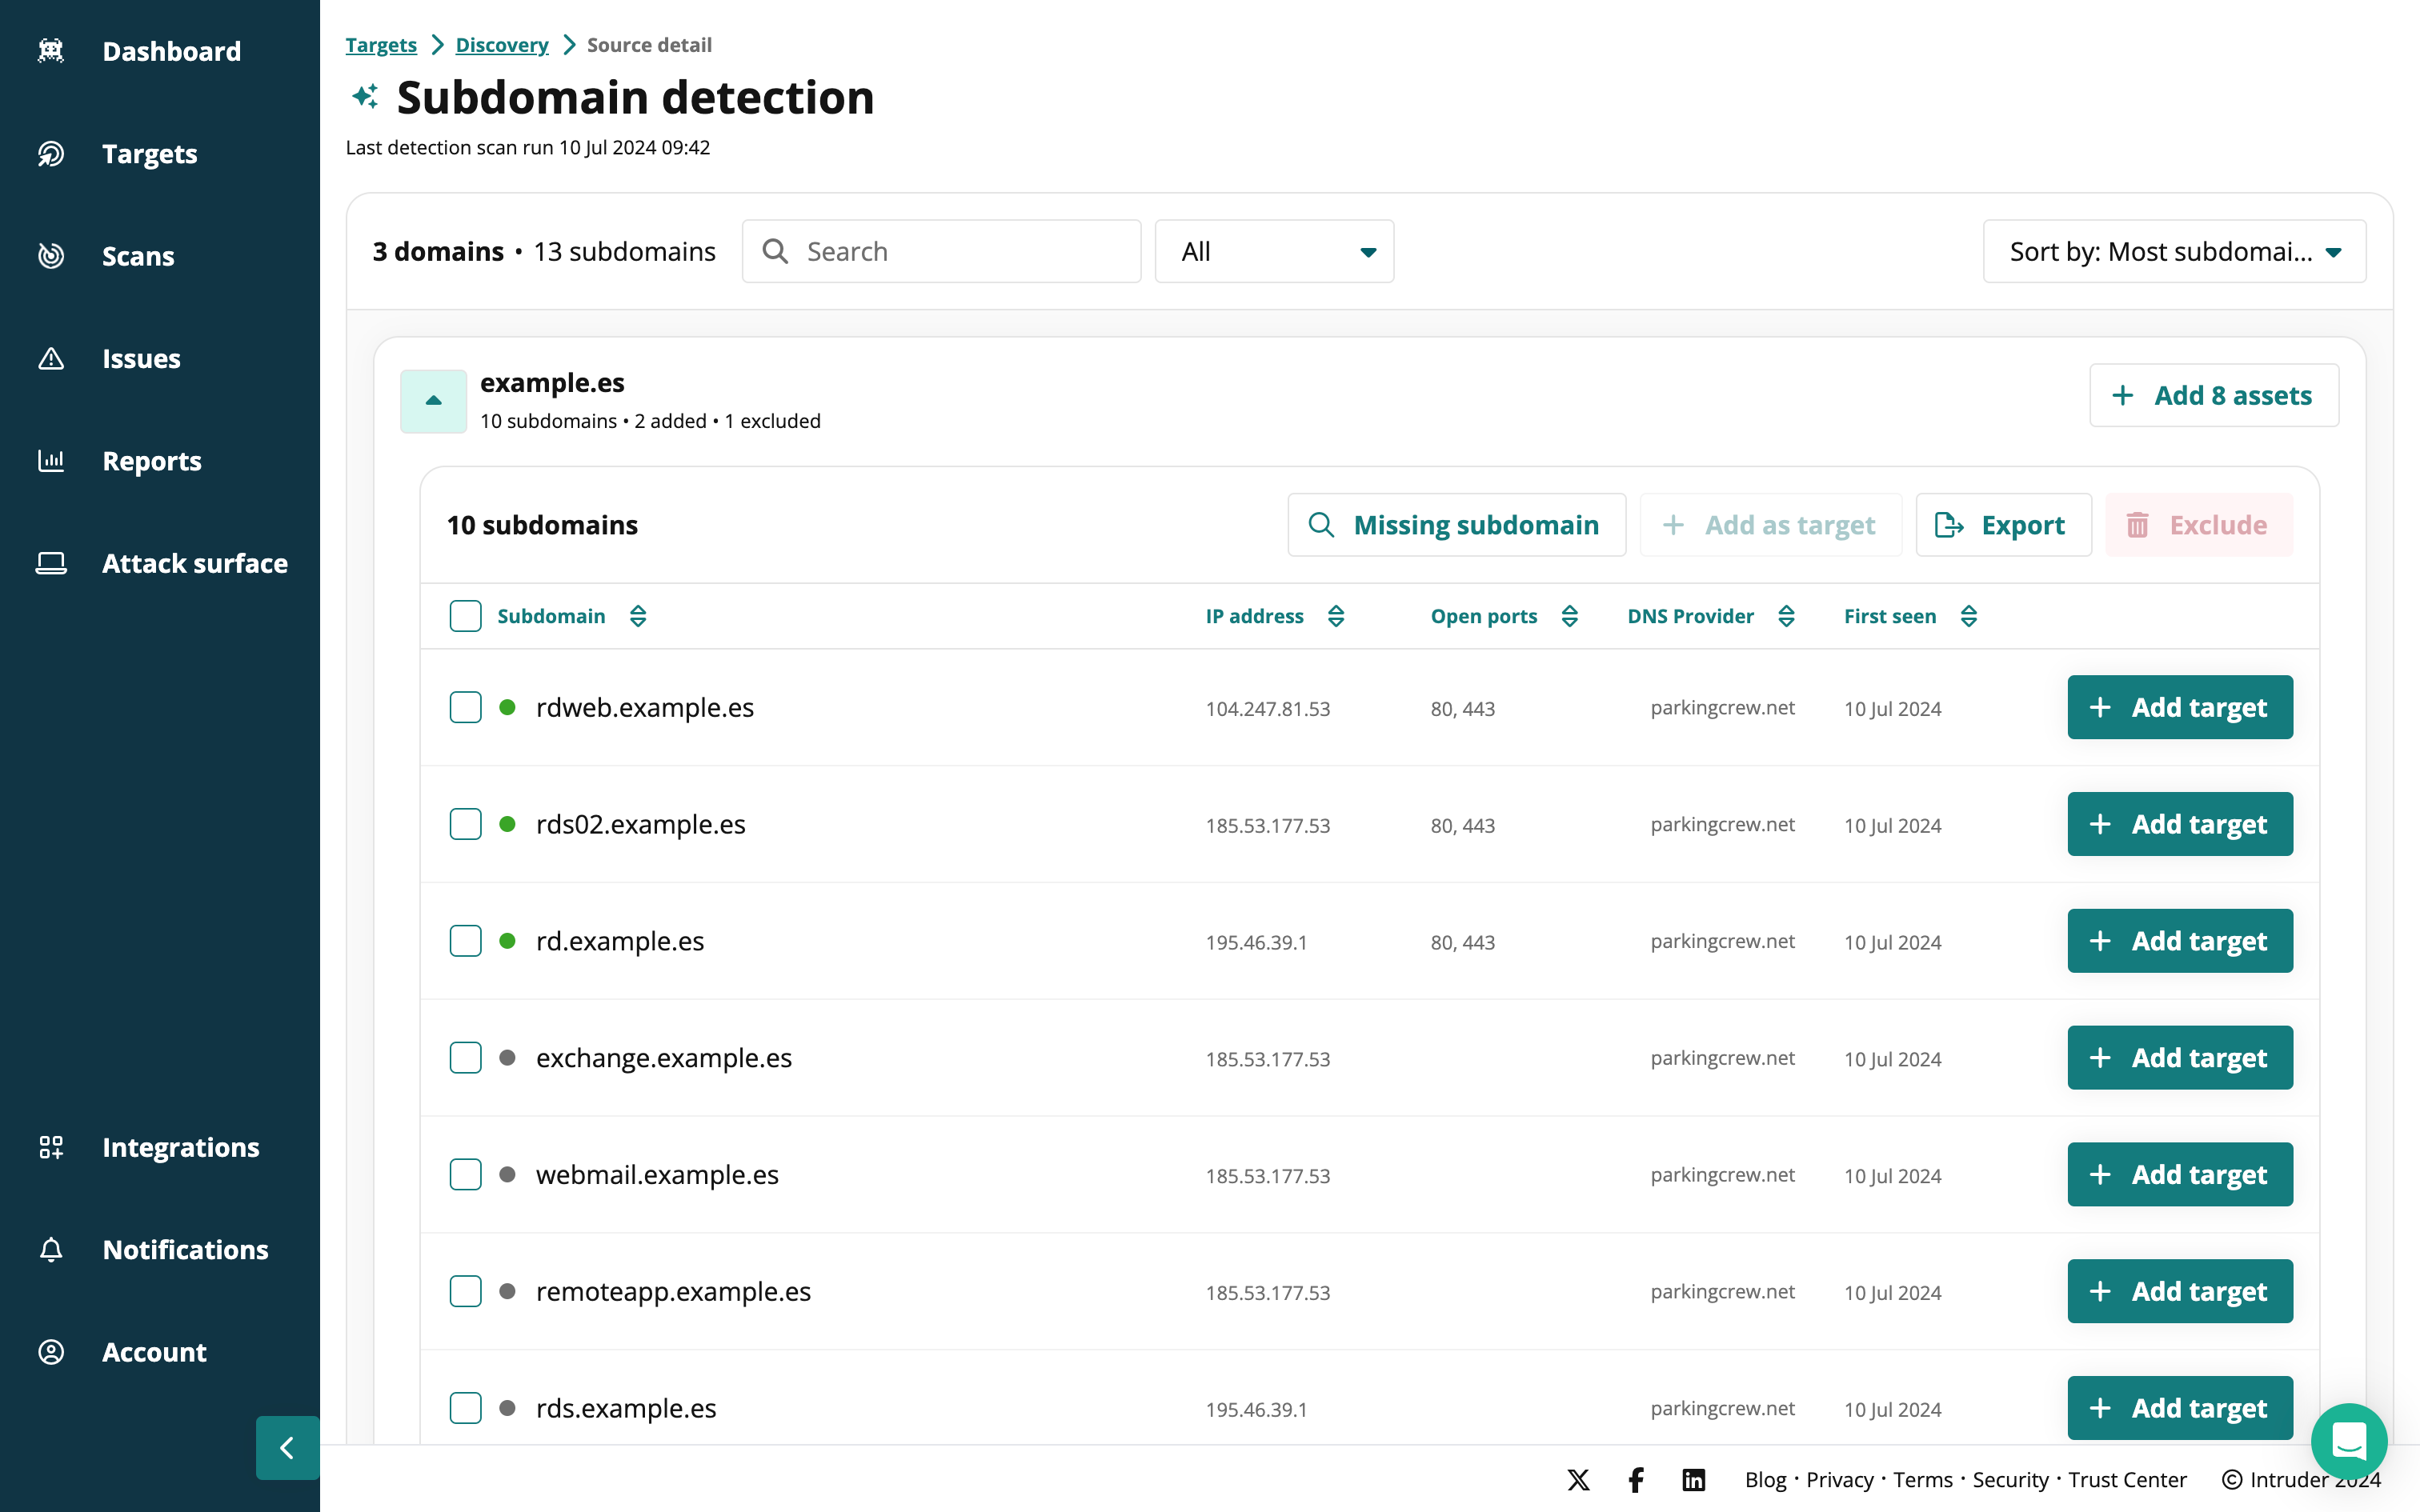Add exchange.example.es as target

tap(2180, 1058)
